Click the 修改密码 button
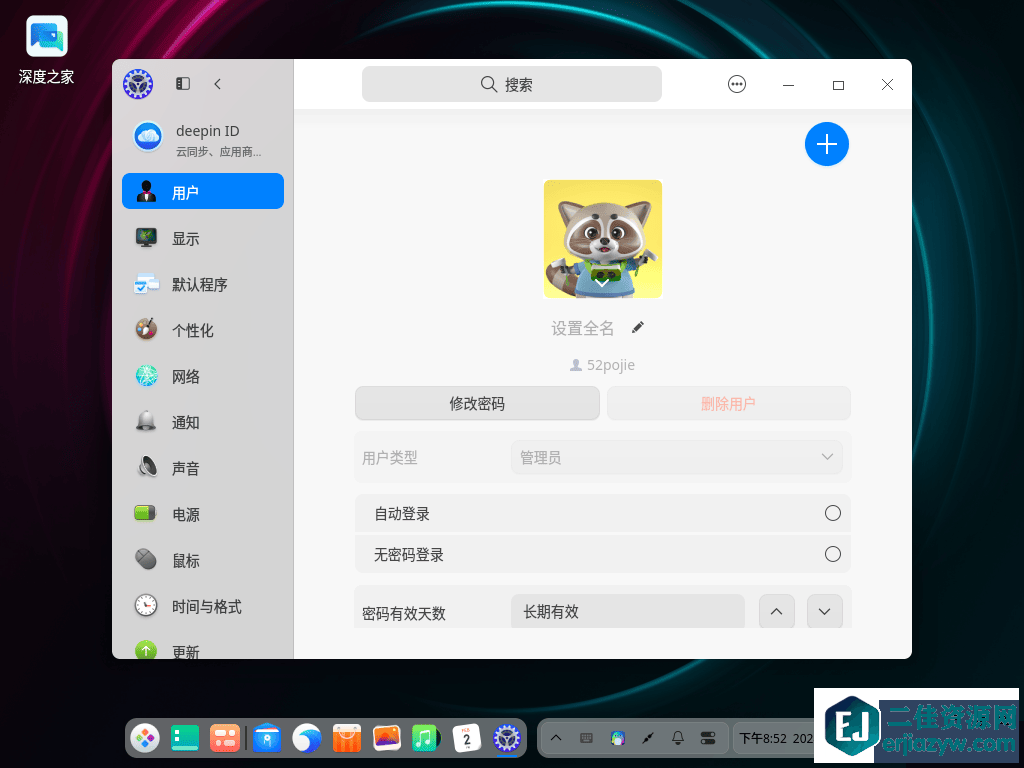This screenshot has height=768, width=1024. click(477, 404)
